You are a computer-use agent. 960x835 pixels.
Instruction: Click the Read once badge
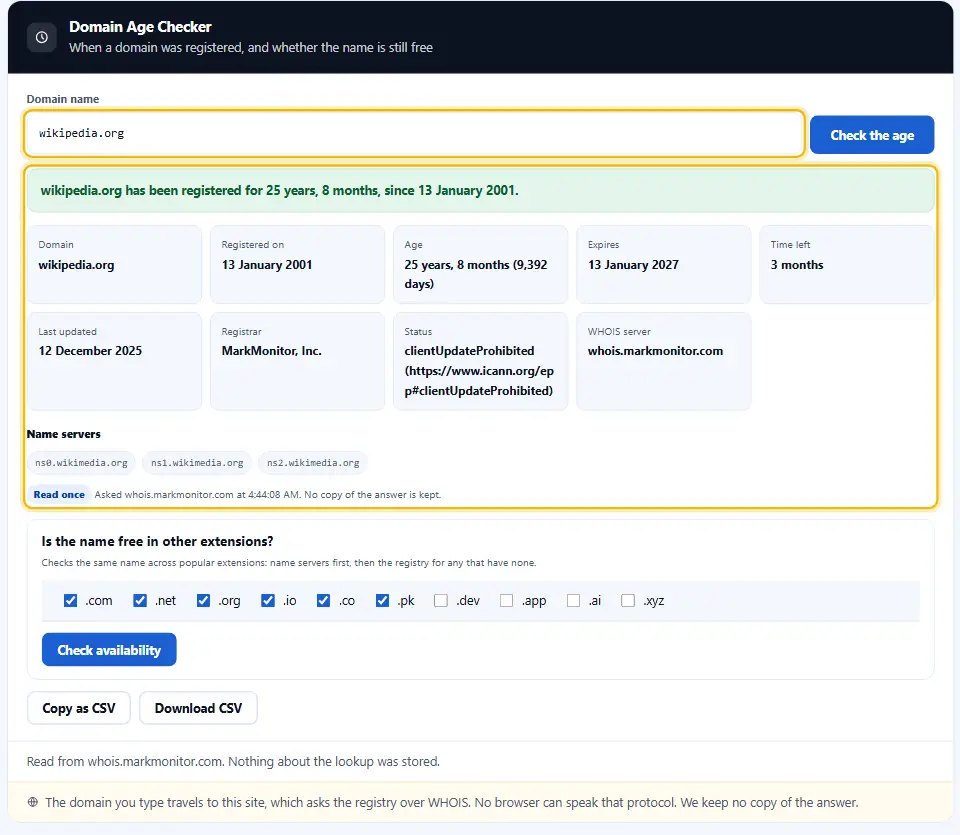pyautogui.click(x=59, y=495)
